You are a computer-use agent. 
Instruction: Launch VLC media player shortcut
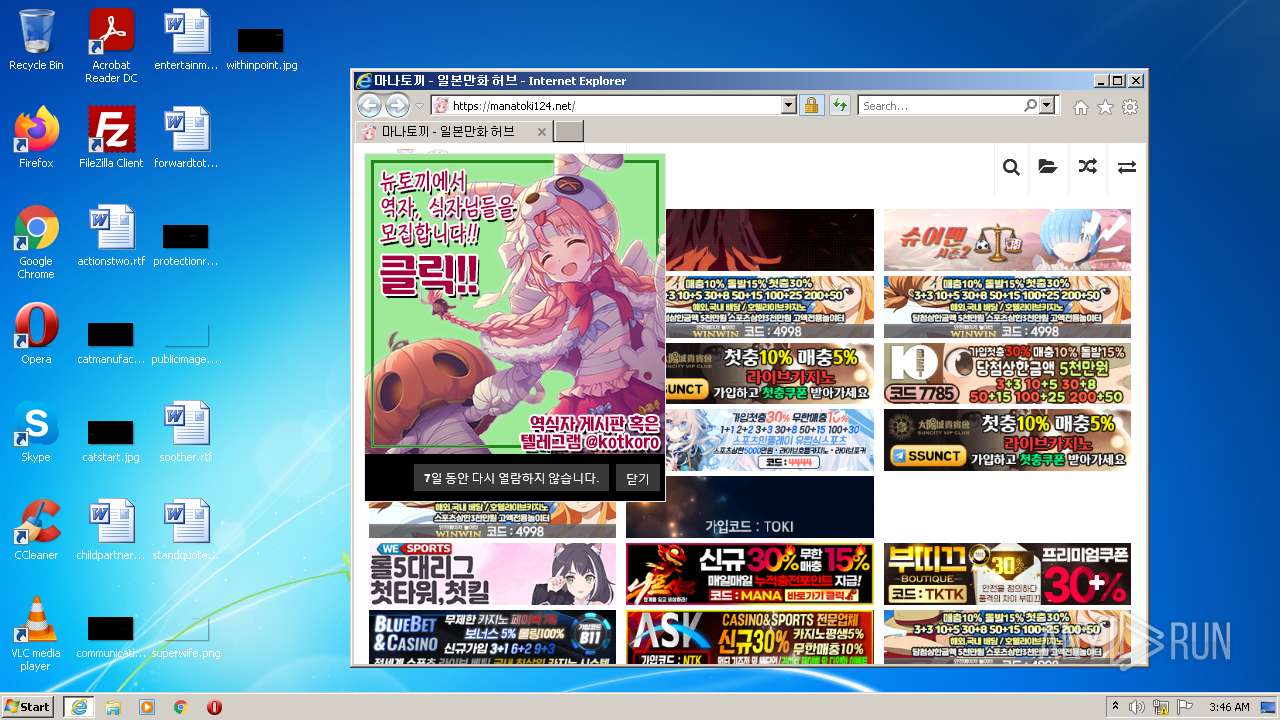click(36, 634)
